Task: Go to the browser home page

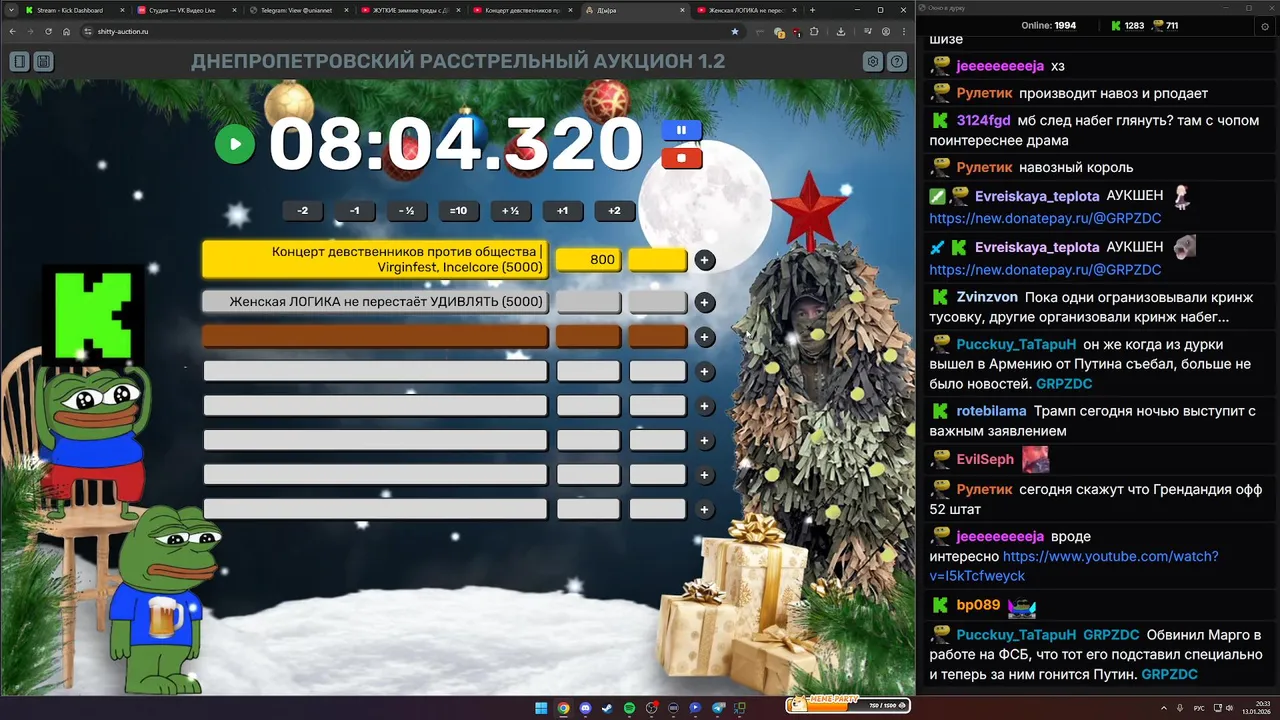Action: [x=67, y=31]
